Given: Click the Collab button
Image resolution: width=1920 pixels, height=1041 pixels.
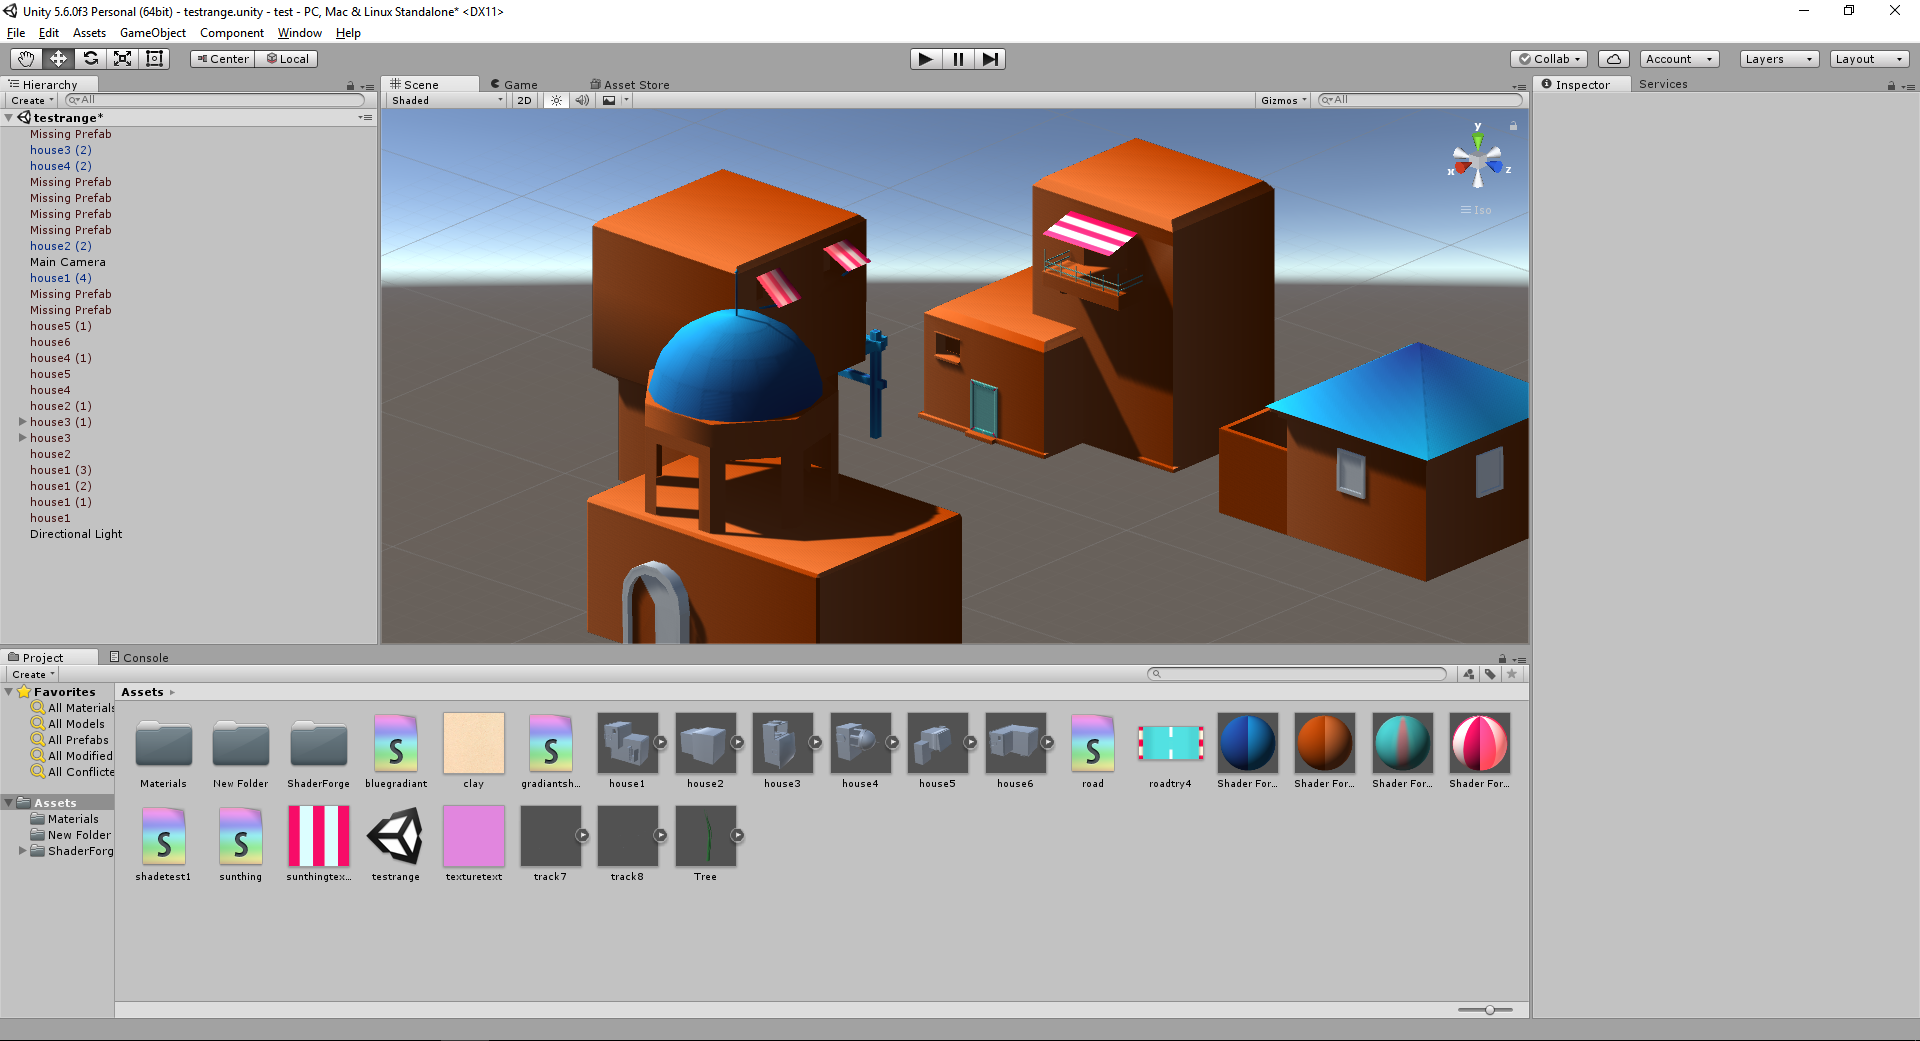Looking at the screenshot, I should point(1549,59).
